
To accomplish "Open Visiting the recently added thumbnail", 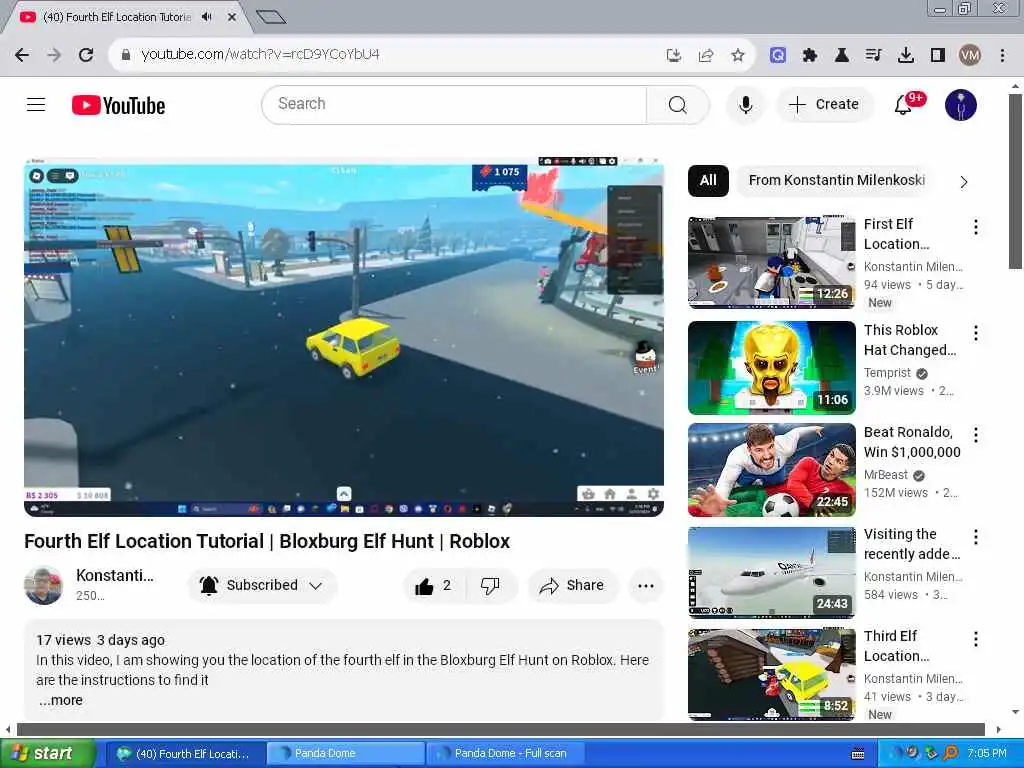I will click(x=771, y=571).
